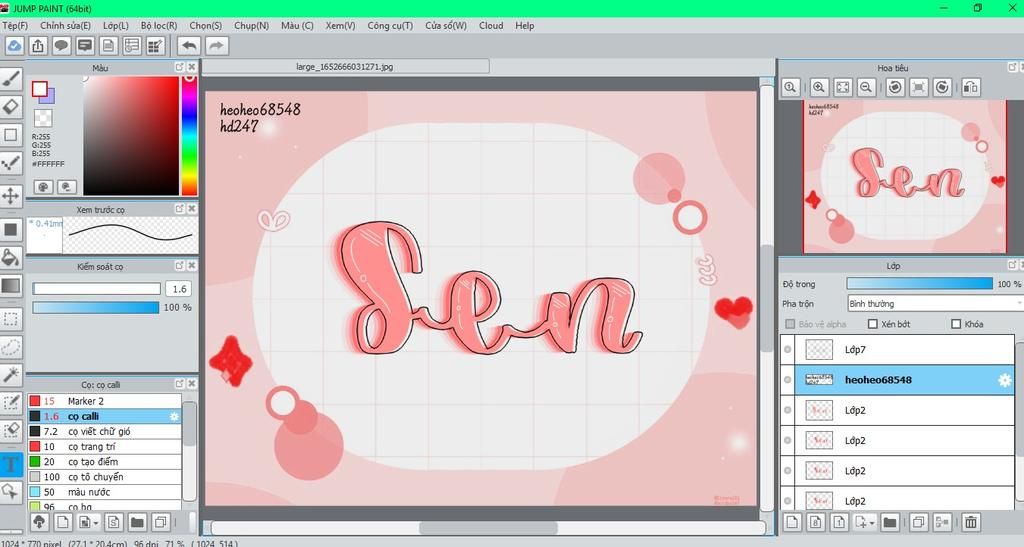Screen dimensions: 1024x547
Task: Toggle visibility of layer Lớp7
Action: (x=788, y=350)
